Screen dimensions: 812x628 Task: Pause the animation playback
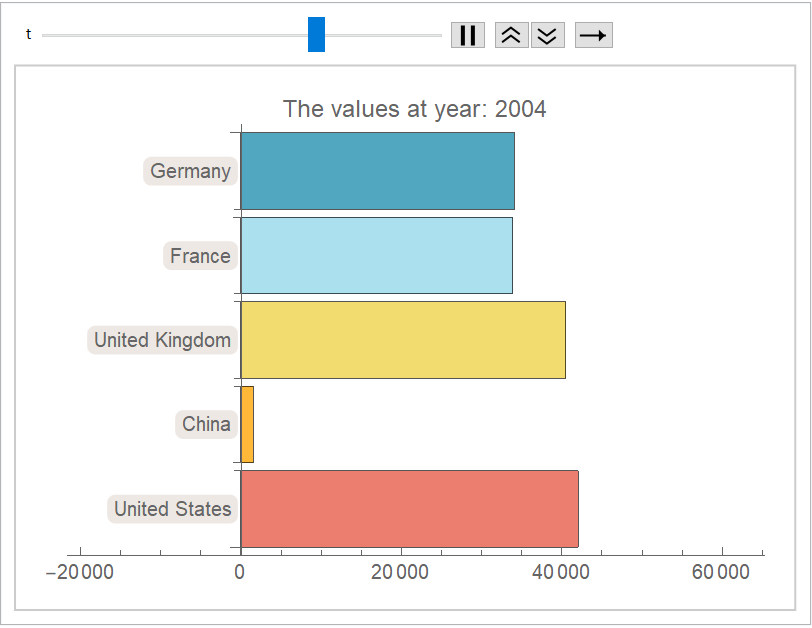point(467,35)
